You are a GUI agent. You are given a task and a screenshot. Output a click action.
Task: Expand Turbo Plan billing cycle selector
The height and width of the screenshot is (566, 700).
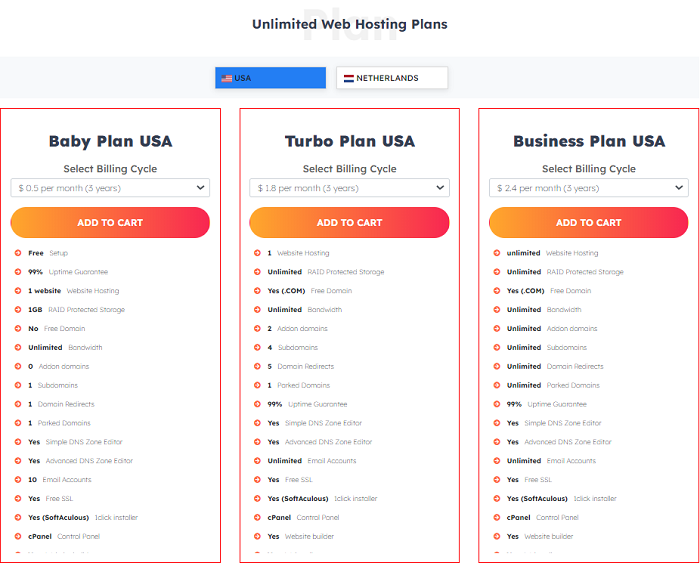coord(350,188)
